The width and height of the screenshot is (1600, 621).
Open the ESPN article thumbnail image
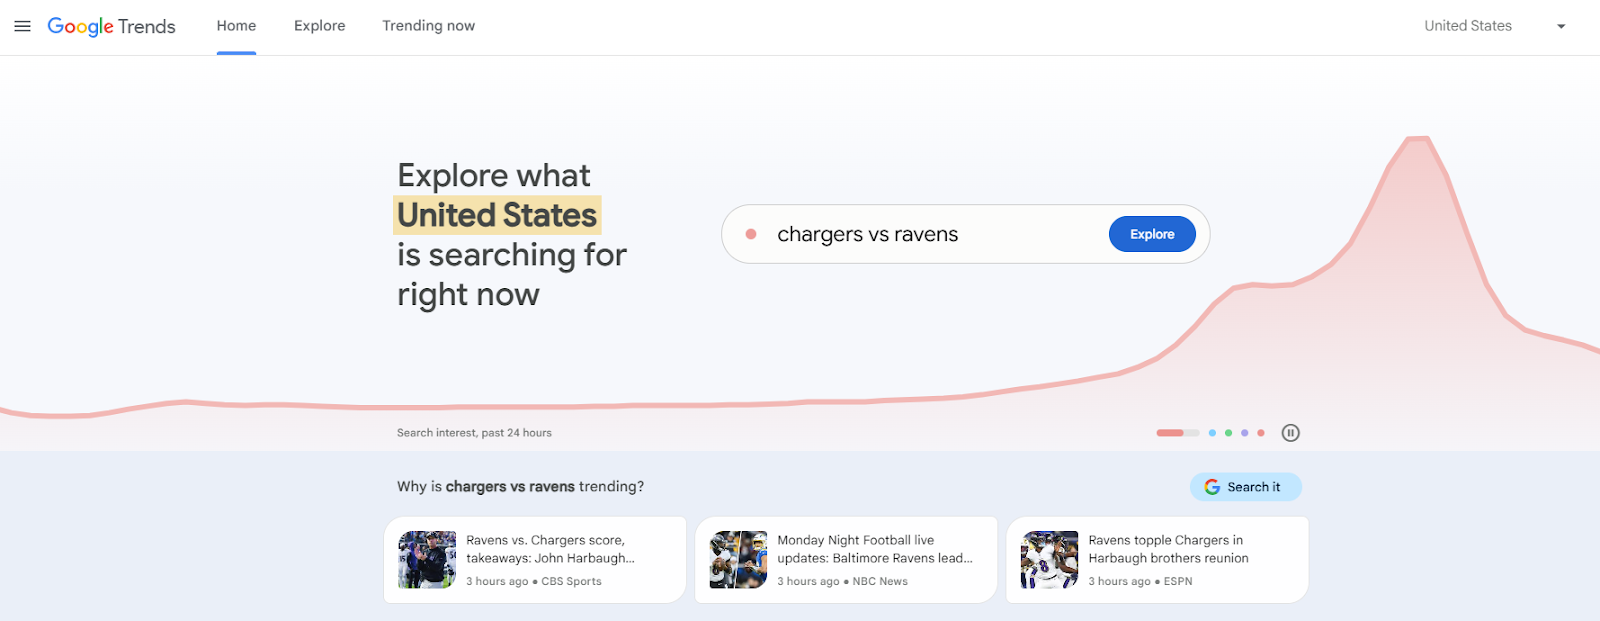pos(1048,559)
